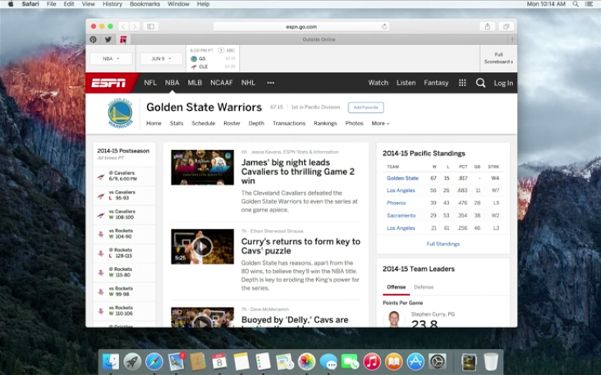Select NFL in the ESPN navigation
The image size is (601, 375).
pyautogui.click(x=150, y=83)
